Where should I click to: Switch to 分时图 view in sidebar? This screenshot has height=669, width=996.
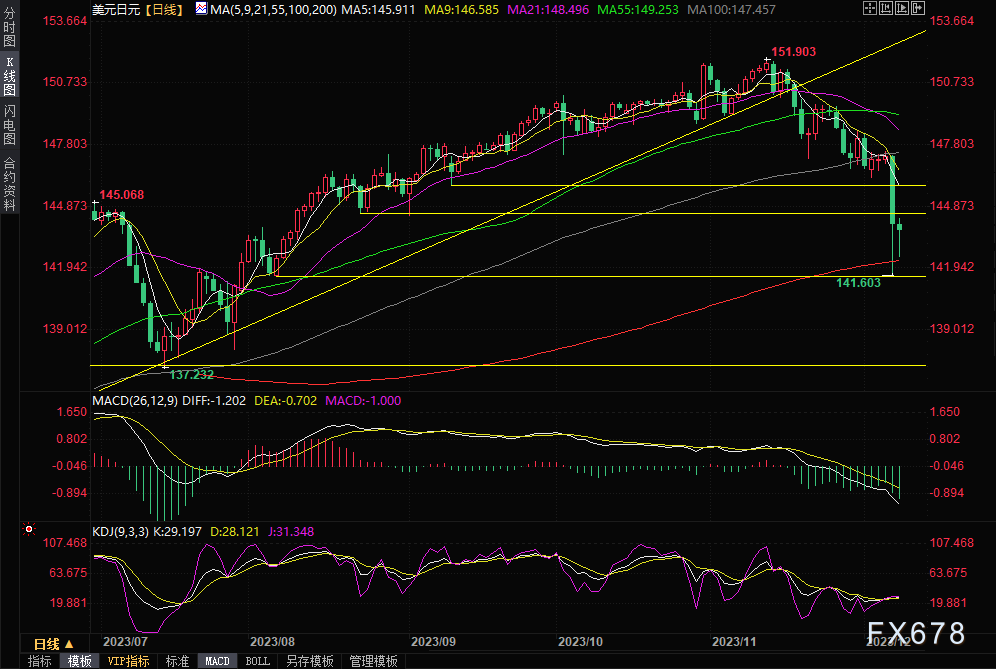click(x=9, y=32)
